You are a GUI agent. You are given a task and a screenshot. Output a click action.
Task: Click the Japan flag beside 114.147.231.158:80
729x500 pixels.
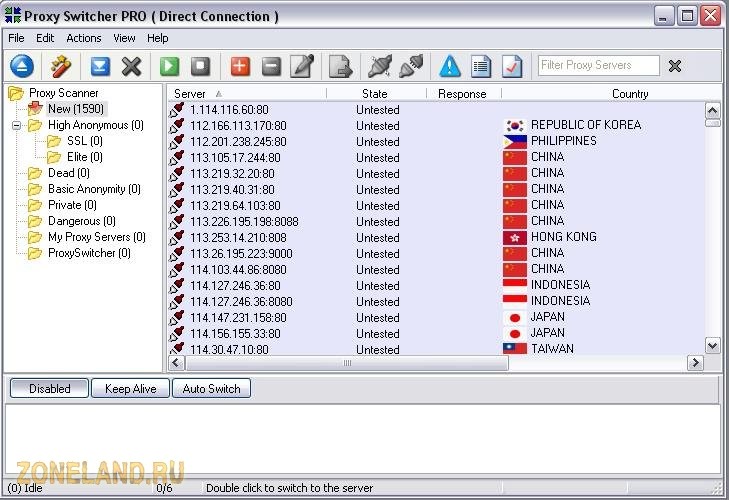coord(515,317)
